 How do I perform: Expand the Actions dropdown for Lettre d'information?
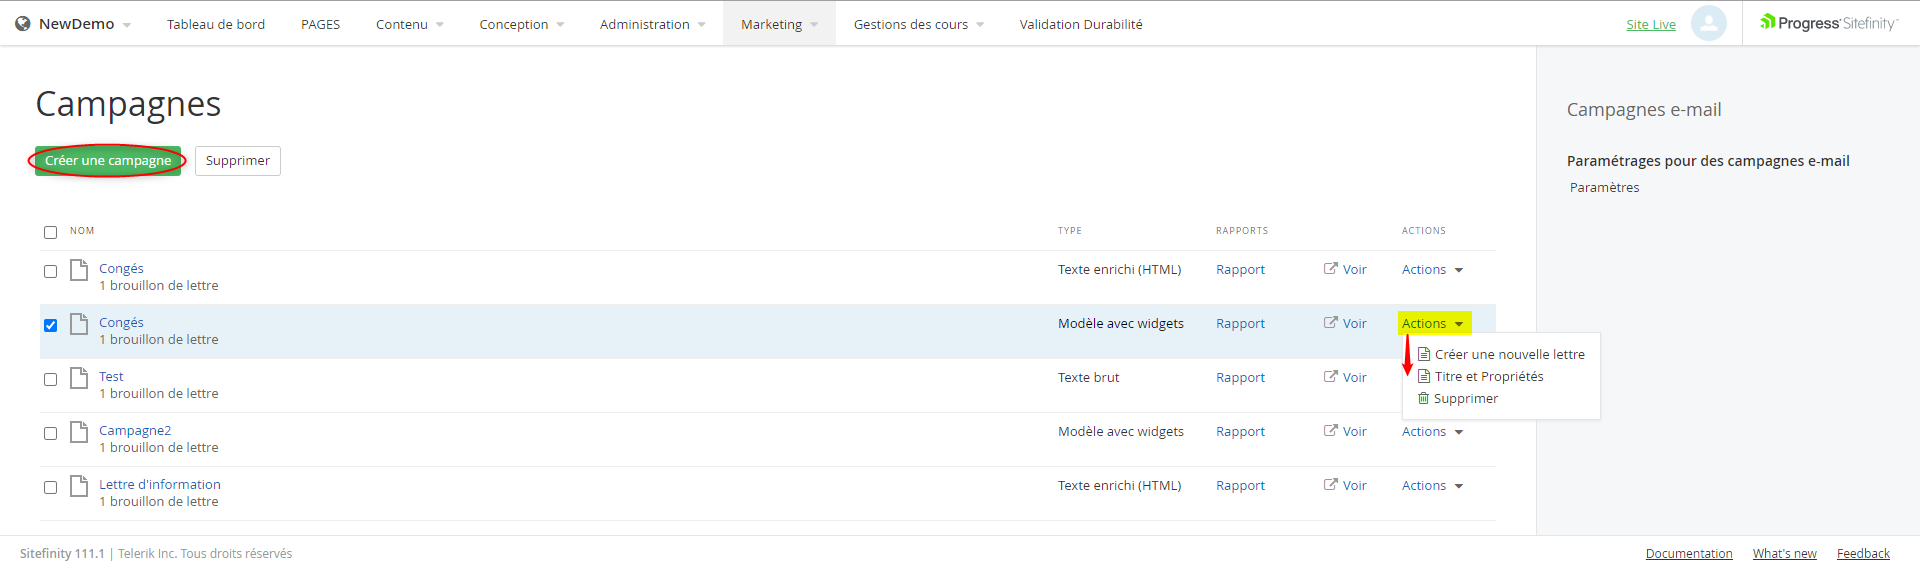point(1432,485)
